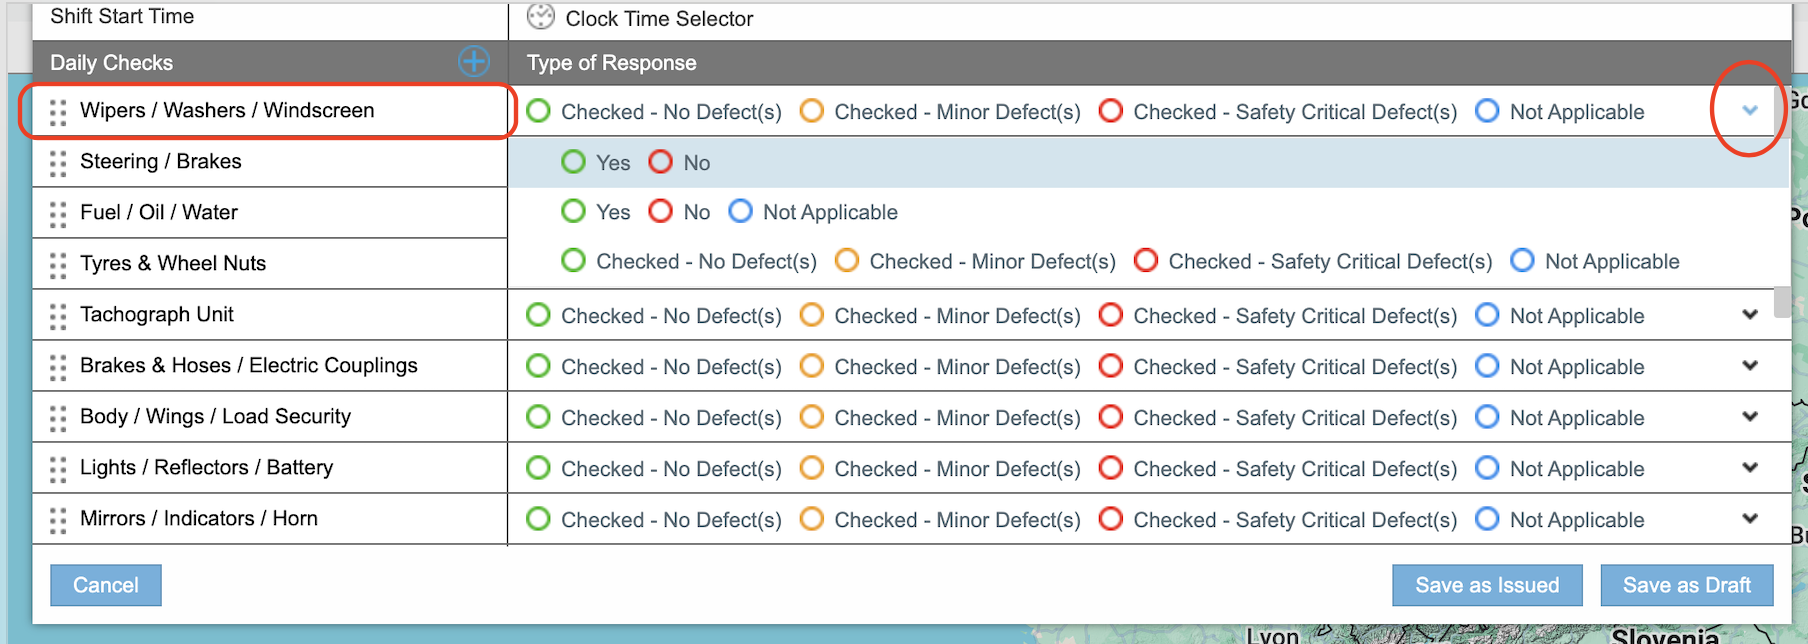Click the Save as Issued button
This screenshot has width=1808, height=644.
pos(1487,585)
